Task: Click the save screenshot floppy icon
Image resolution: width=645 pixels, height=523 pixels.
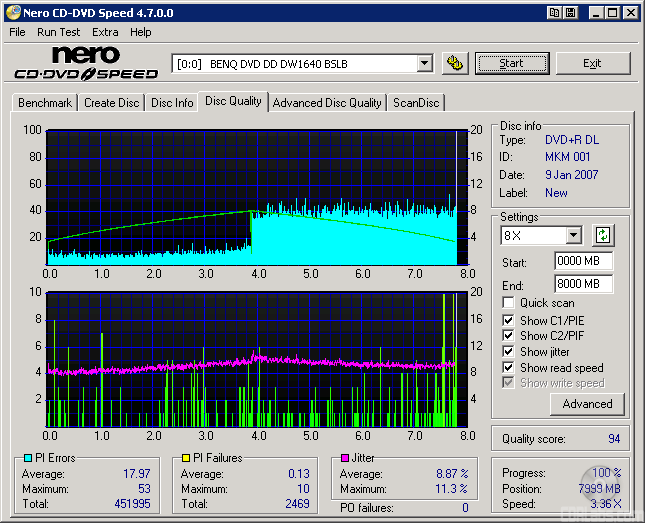Action: pos(570,13)
